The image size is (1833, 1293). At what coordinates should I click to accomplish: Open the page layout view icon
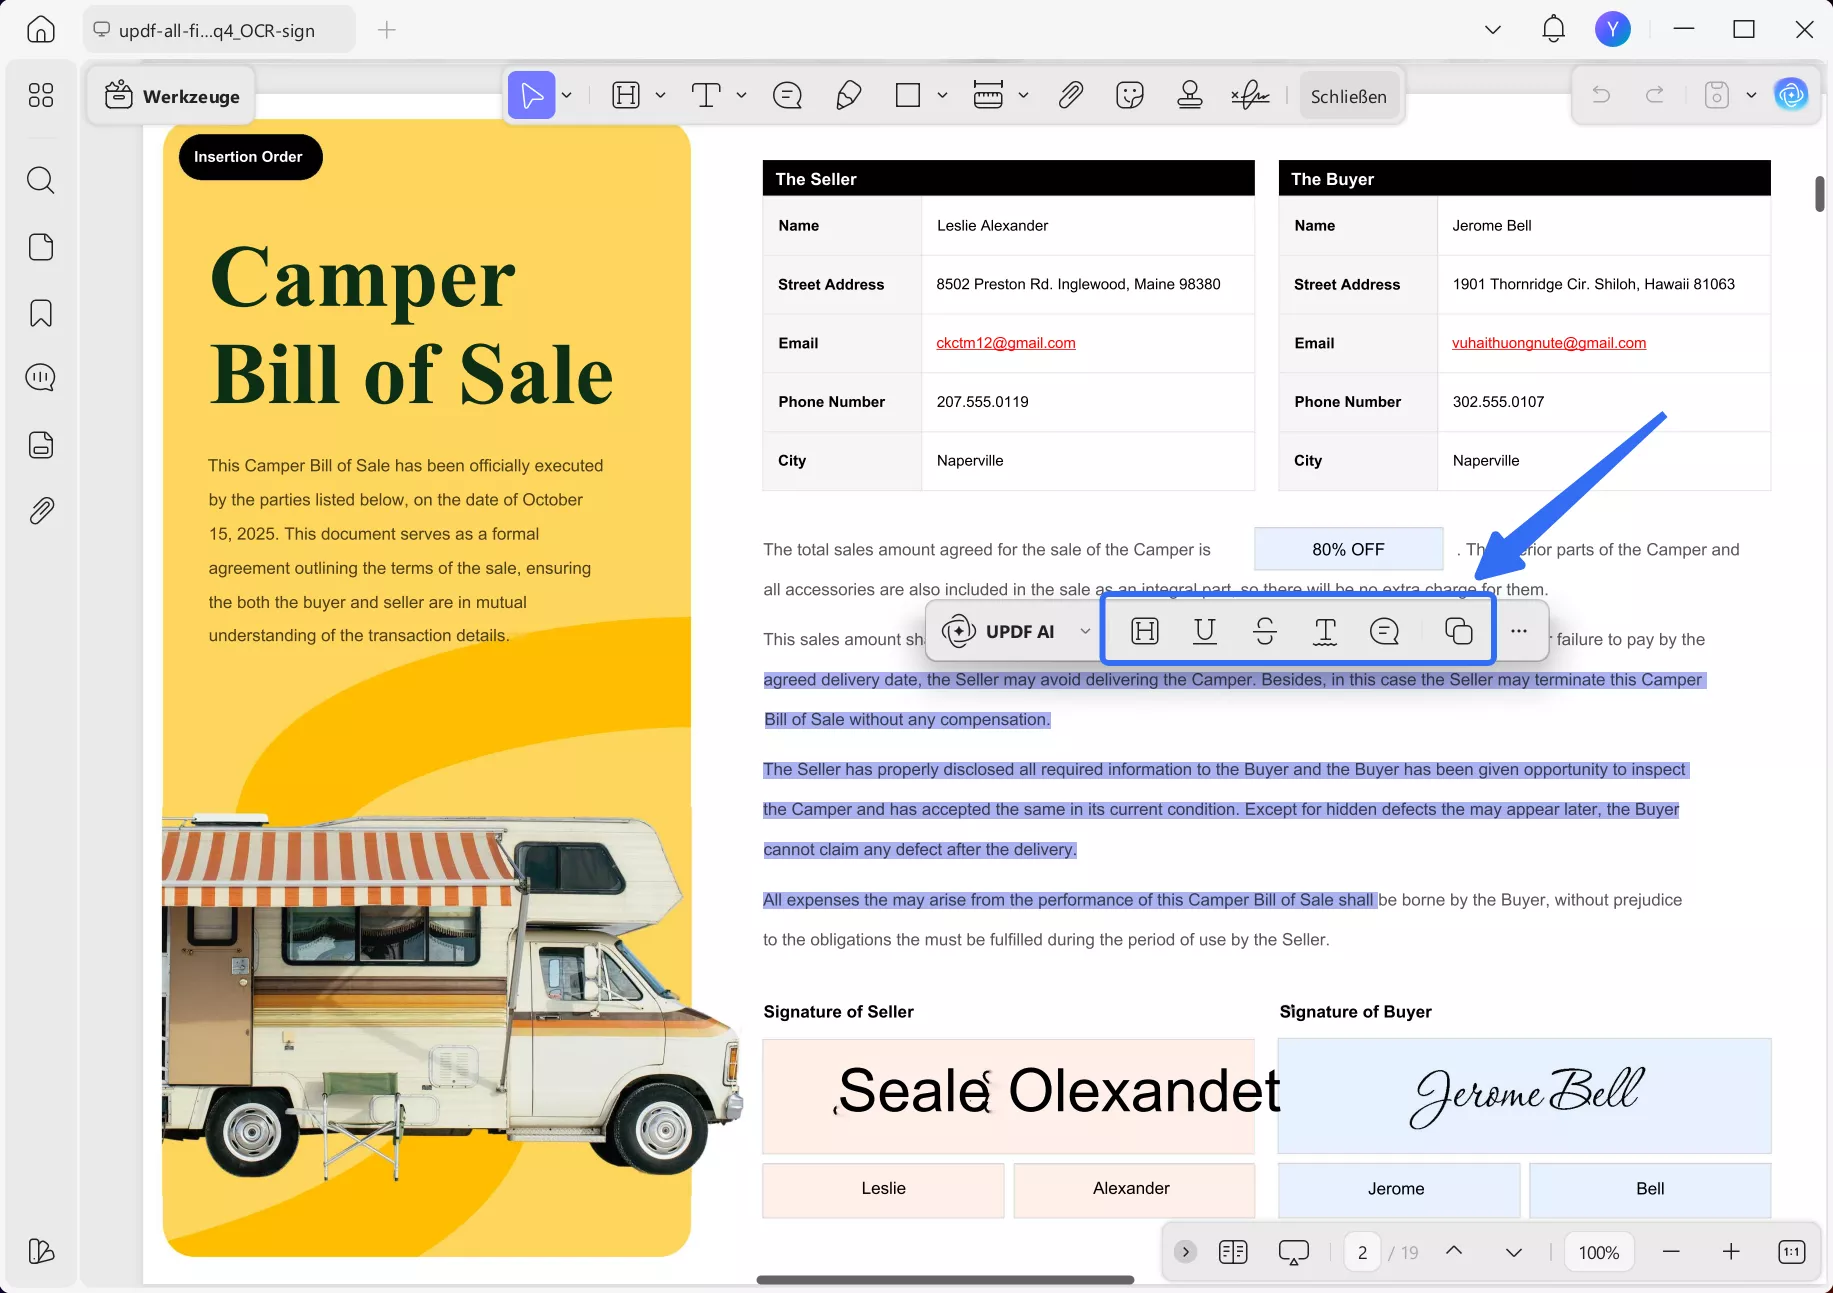click(1234, 1252)
